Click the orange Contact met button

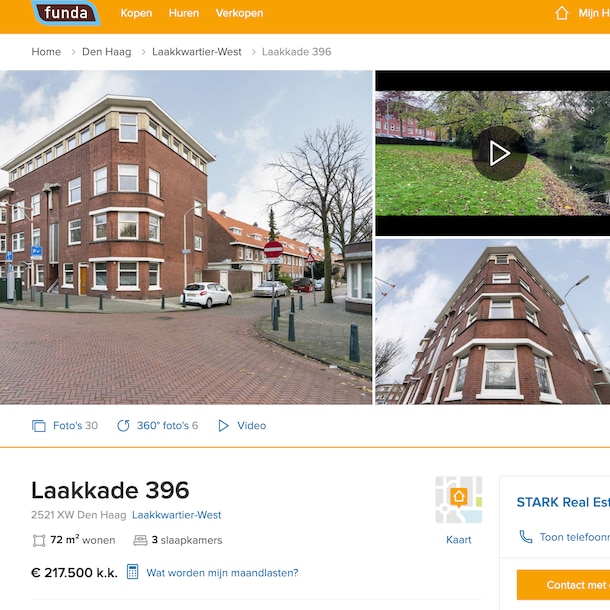tap(563, 585)
